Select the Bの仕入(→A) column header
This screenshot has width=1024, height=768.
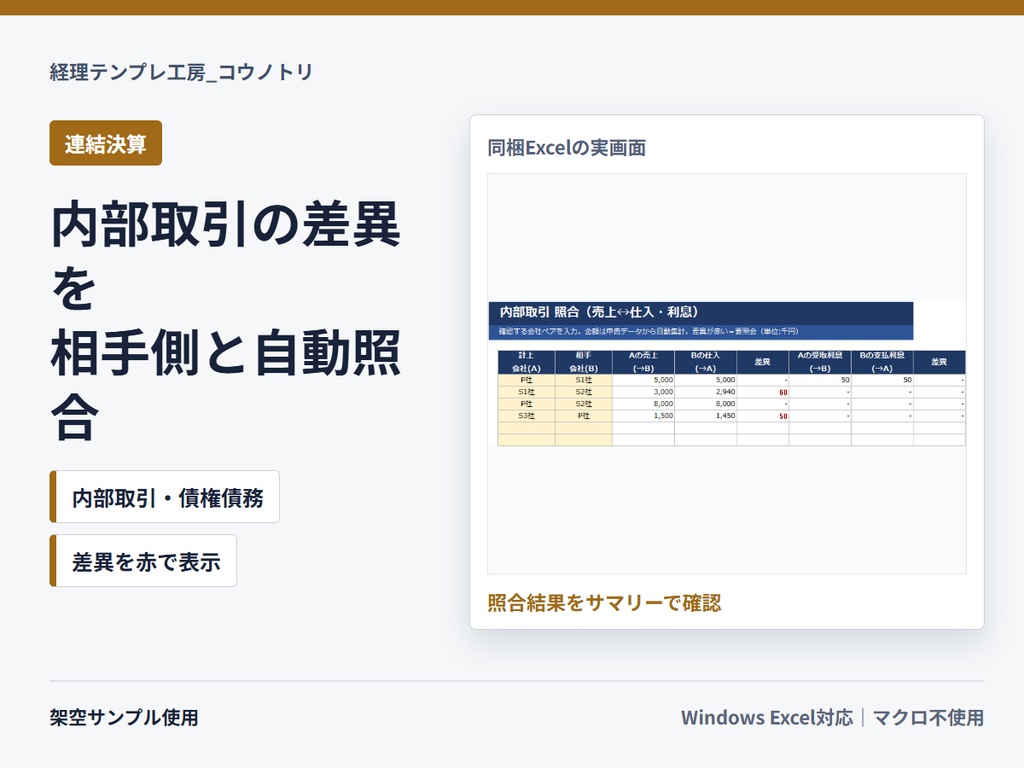click(705, 362)
